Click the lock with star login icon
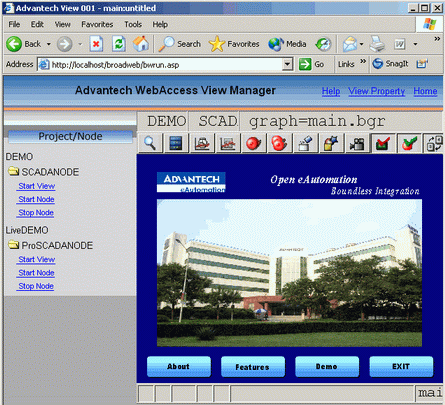Viewport: 445px width, 405px height. coord(331,144)
